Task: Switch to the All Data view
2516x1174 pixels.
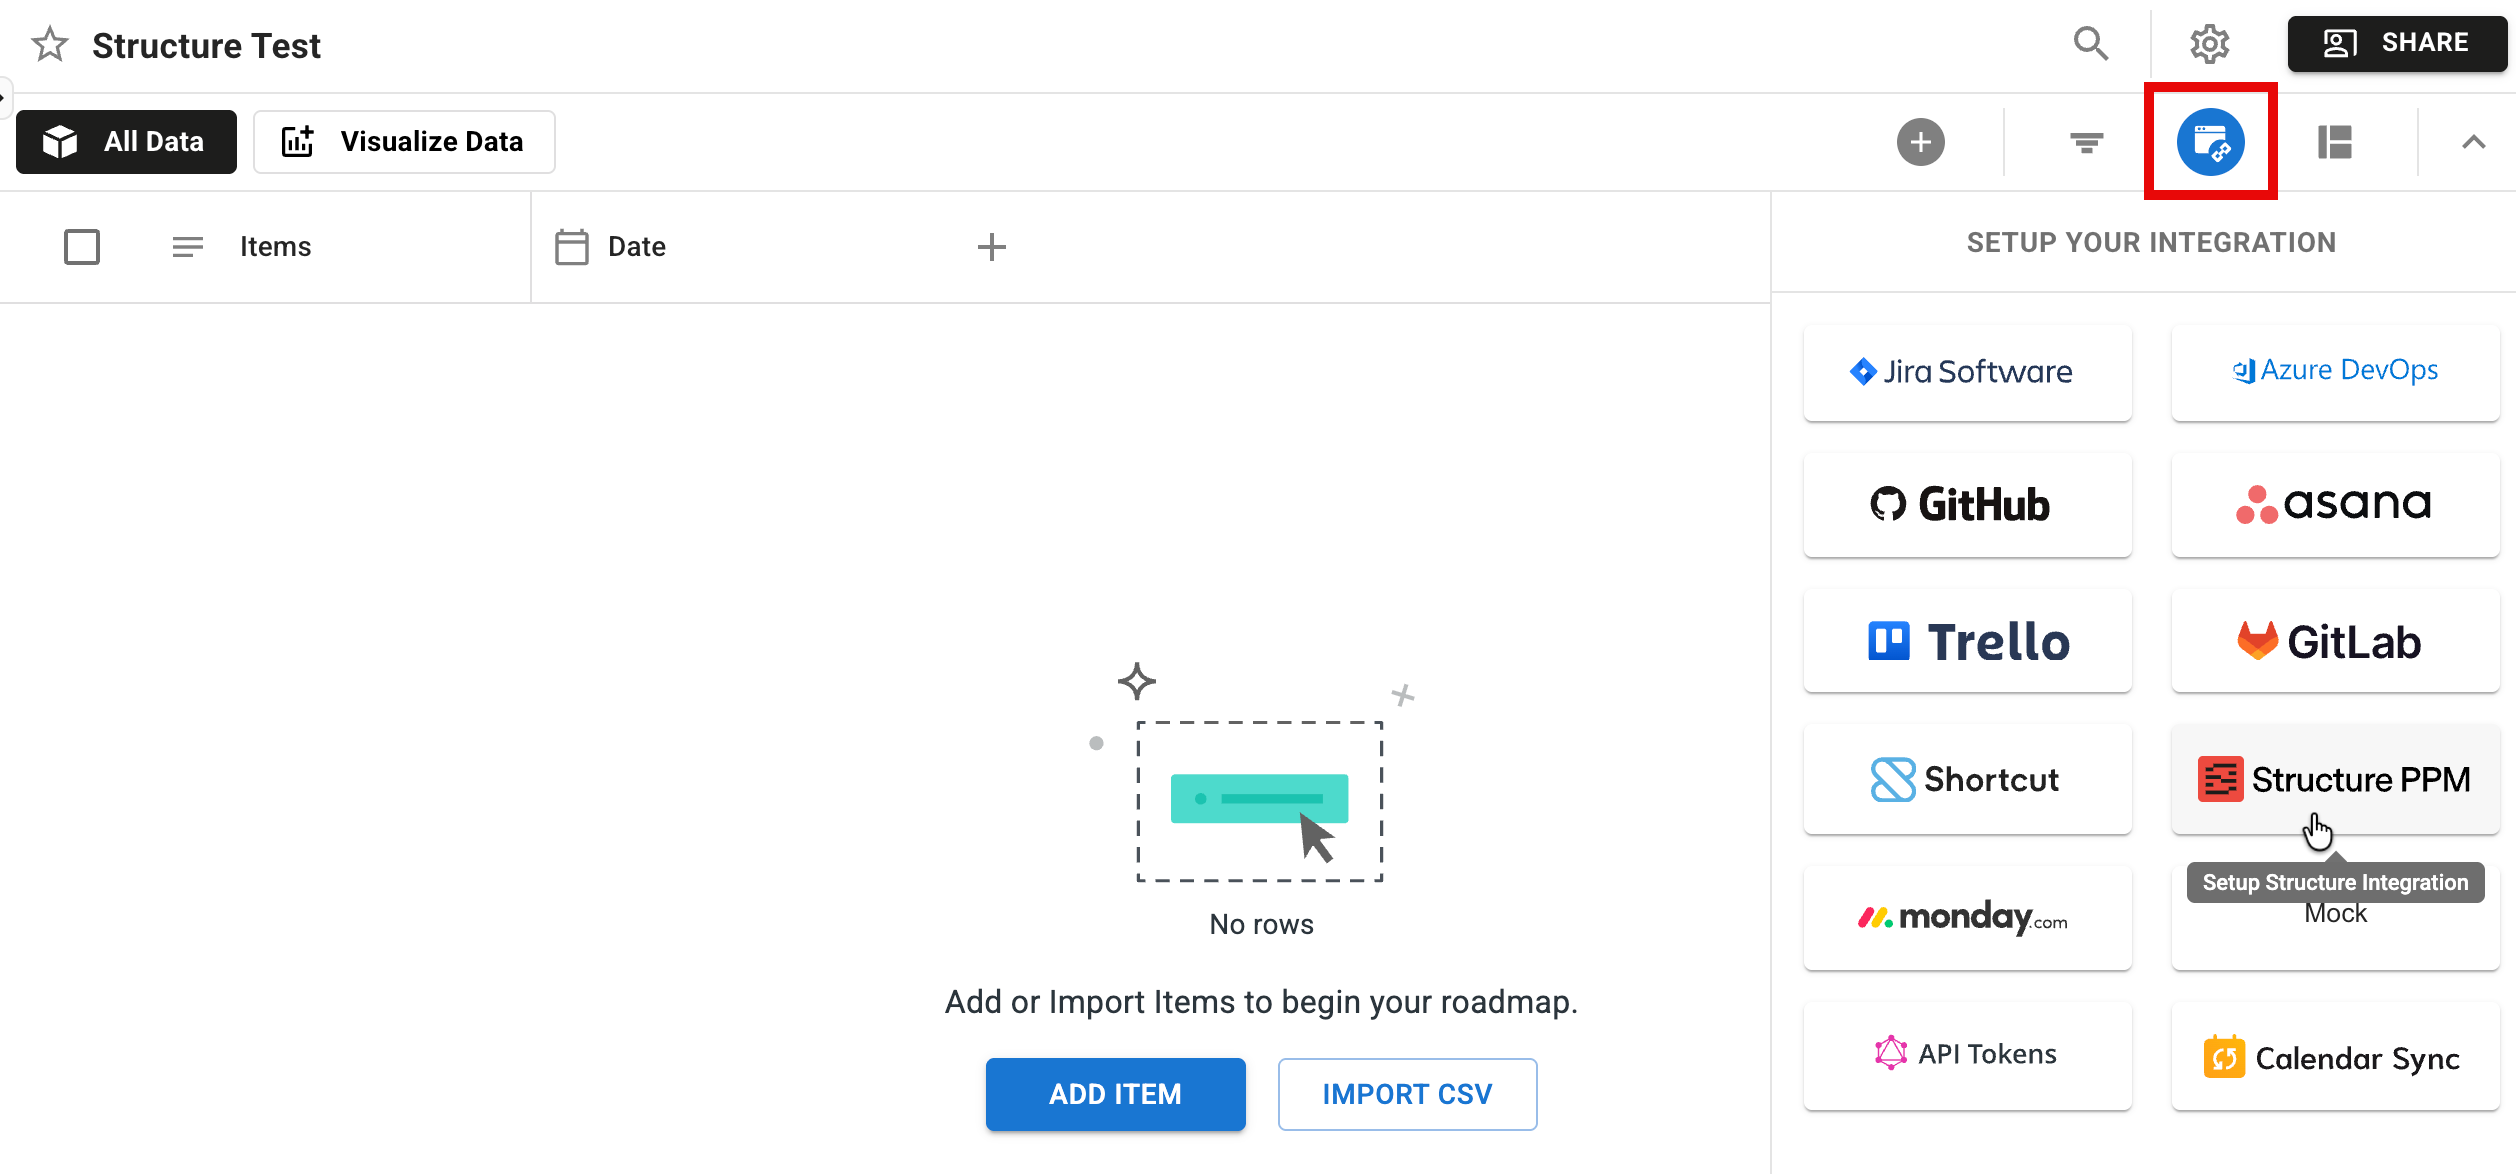Action: coord(126,141)
